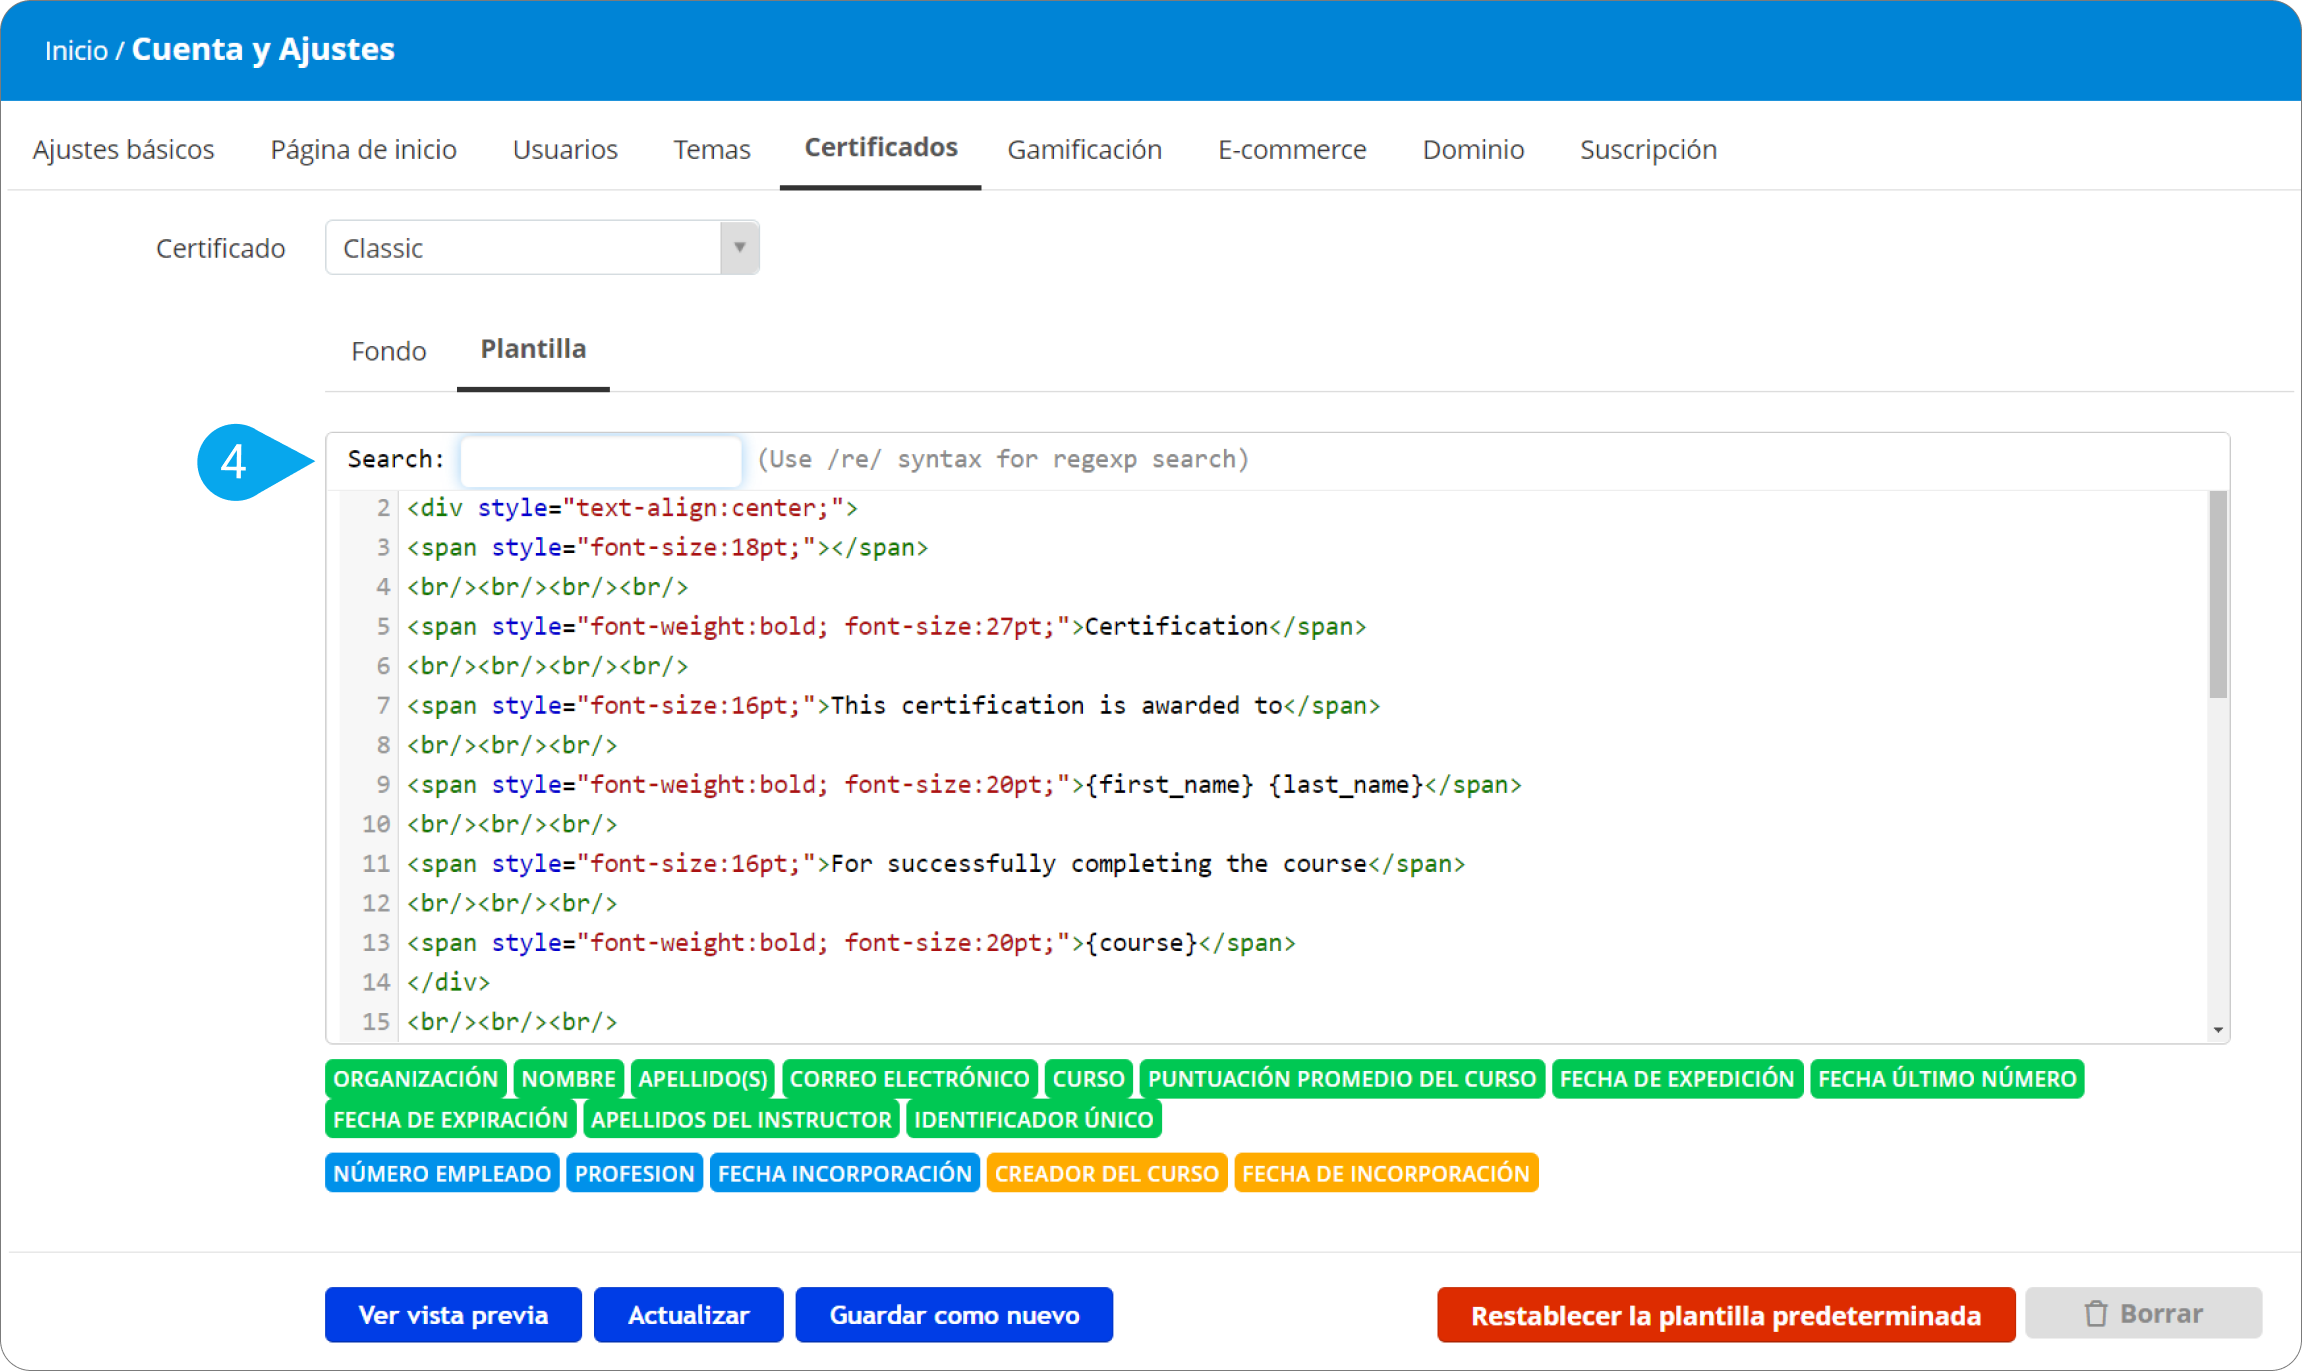The height and width of the screenshot is (1371, 2302).
Task: Click the Actualizar button
Action: (x=688, y=1314)
